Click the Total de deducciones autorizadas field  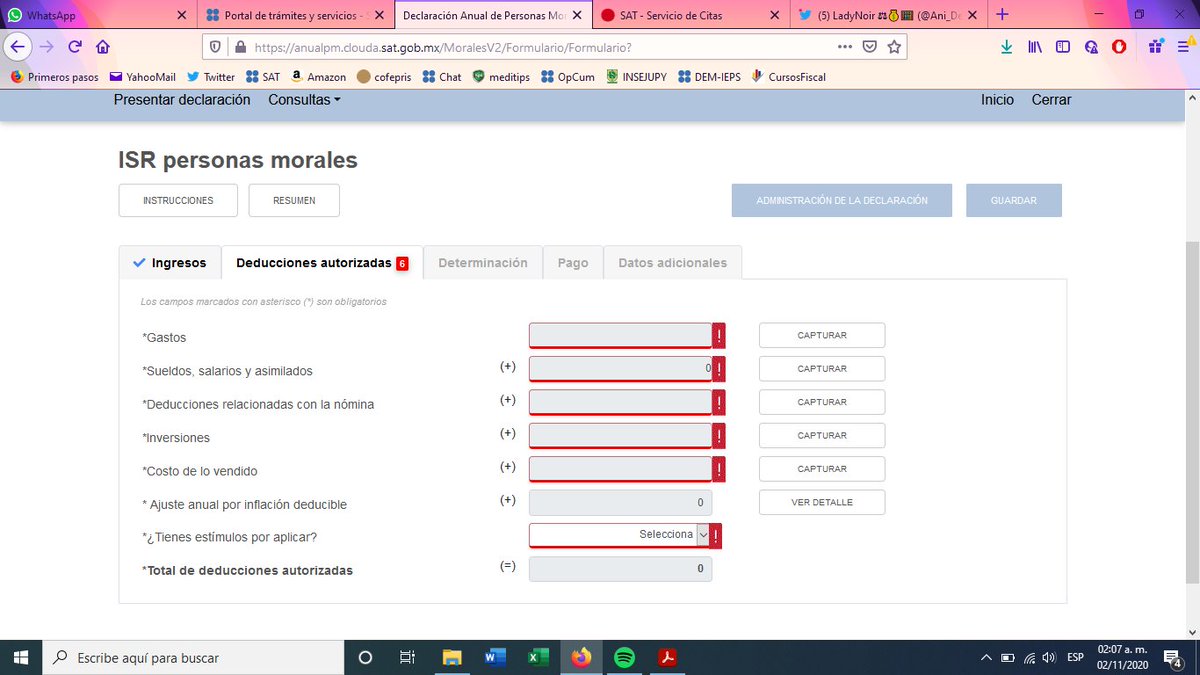pyautogui.click(x=621, y=568)
